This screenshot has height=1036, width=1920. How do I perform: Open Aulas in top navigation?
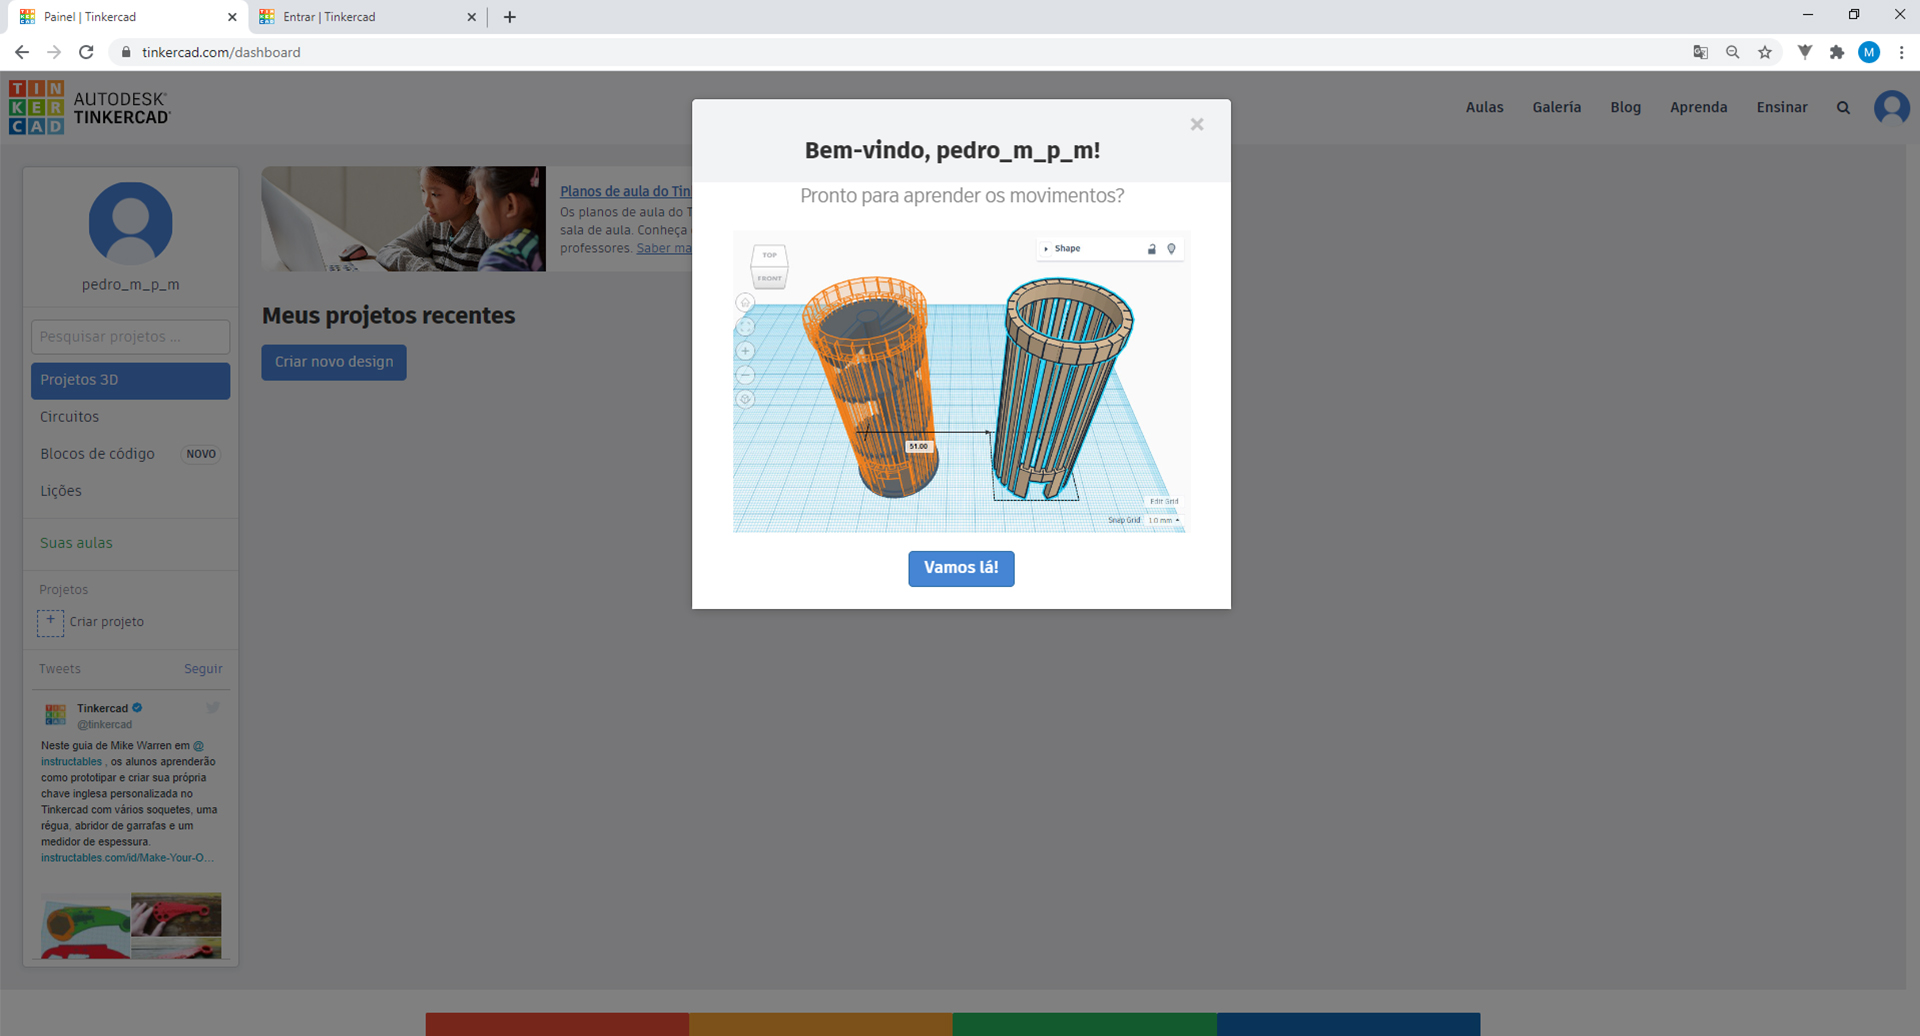[x=1484, y=107]
